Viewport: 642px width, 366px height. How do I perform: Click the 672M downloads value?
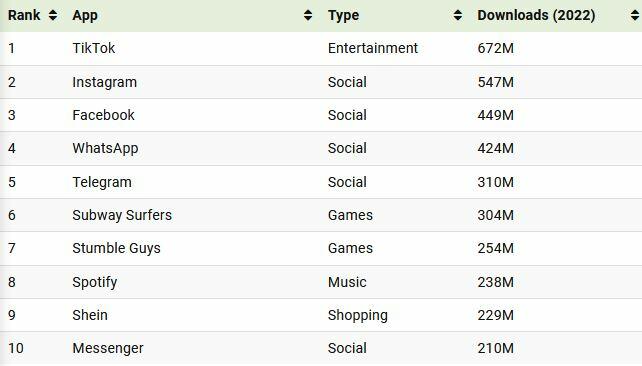click(495, 48)
